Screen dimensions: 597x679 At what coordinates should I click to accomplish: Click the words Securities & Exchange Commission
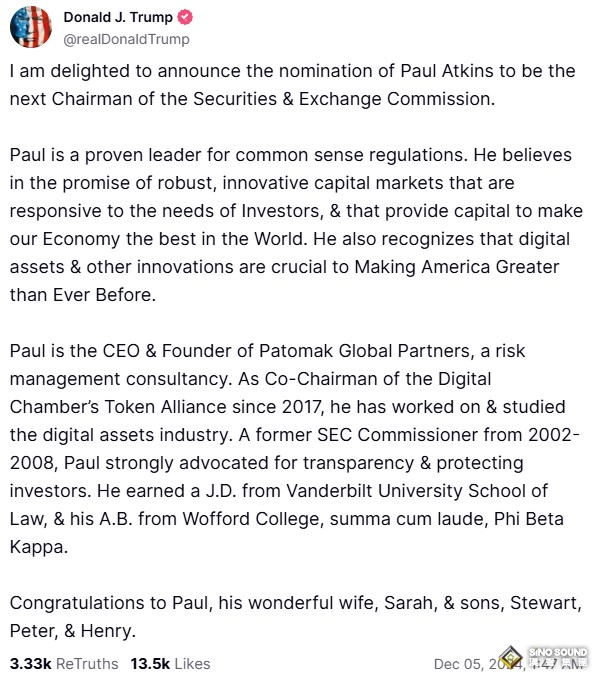tap(342, 99)
